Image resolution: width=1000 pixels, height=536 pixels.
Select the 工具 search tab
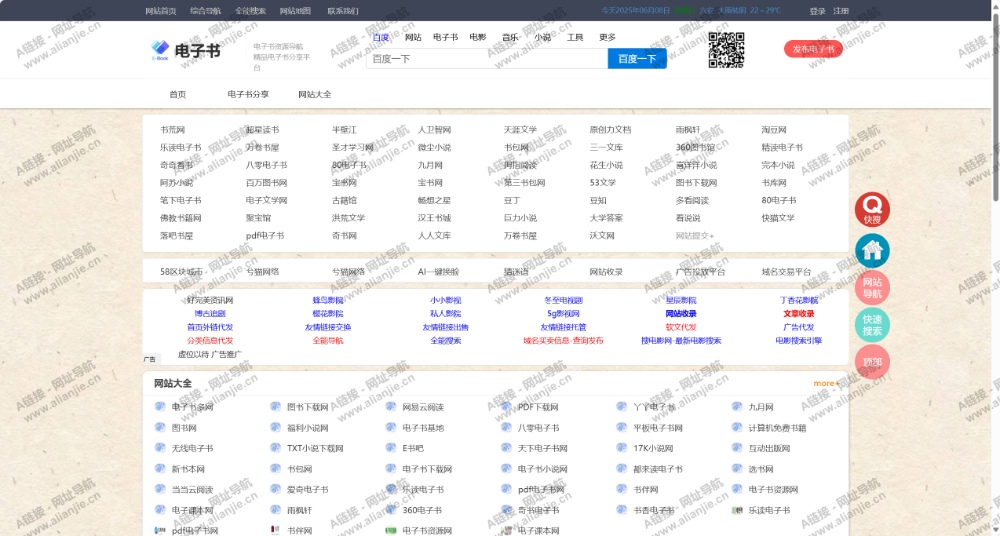pyautogui.click(x=575, y=37)
